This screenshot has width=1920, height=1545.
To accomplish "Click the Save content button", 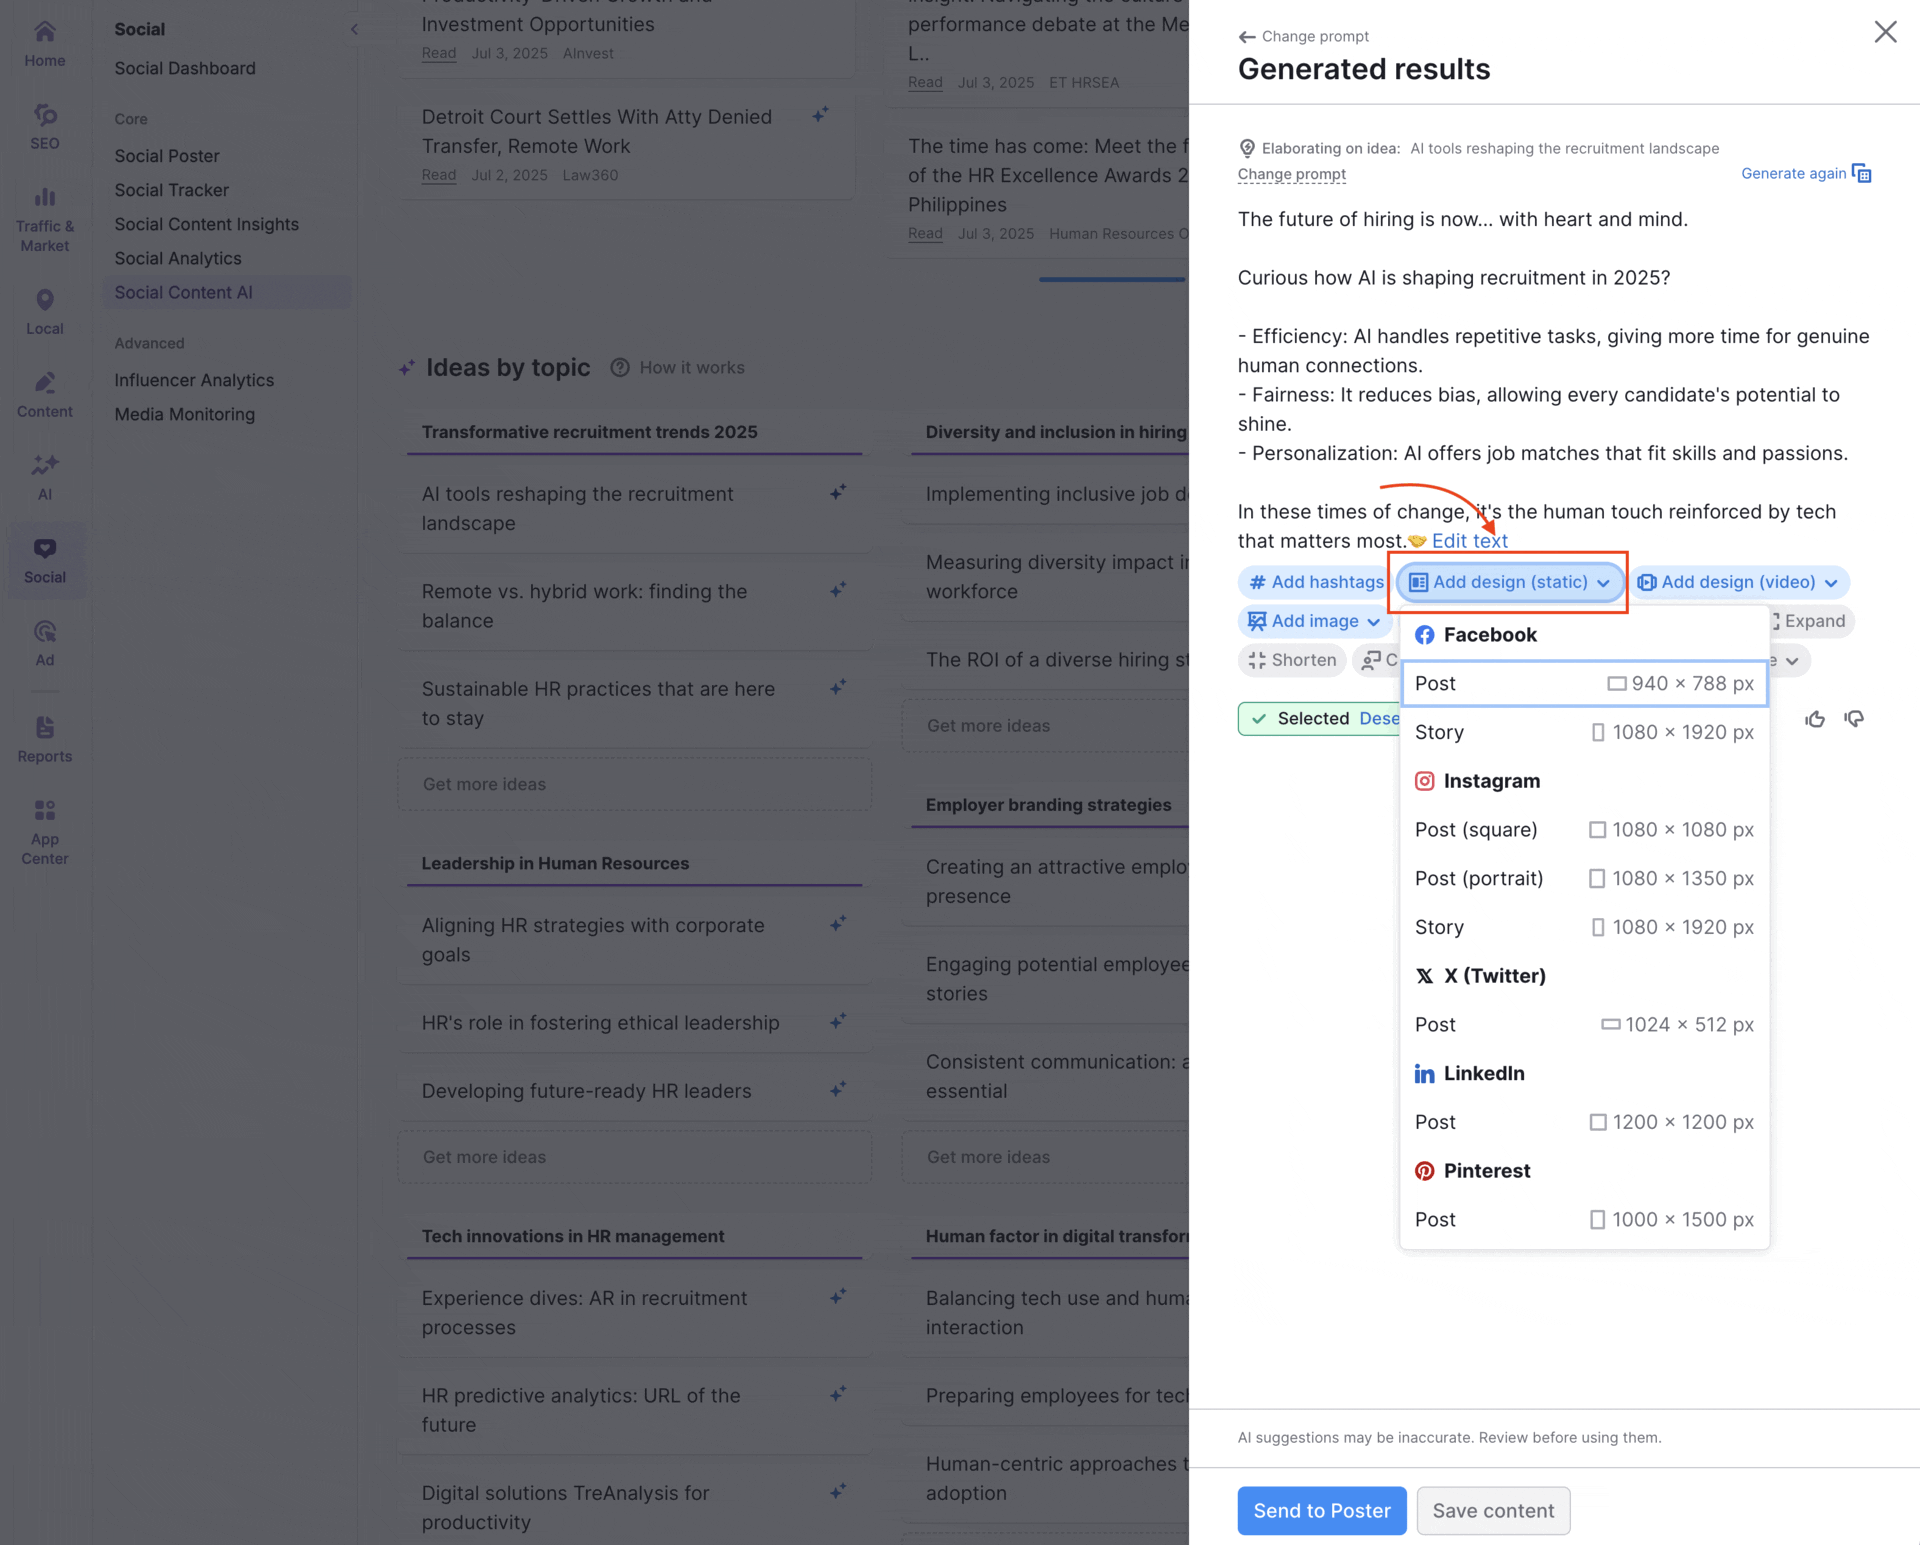I will click(x=1492, y=1510).
